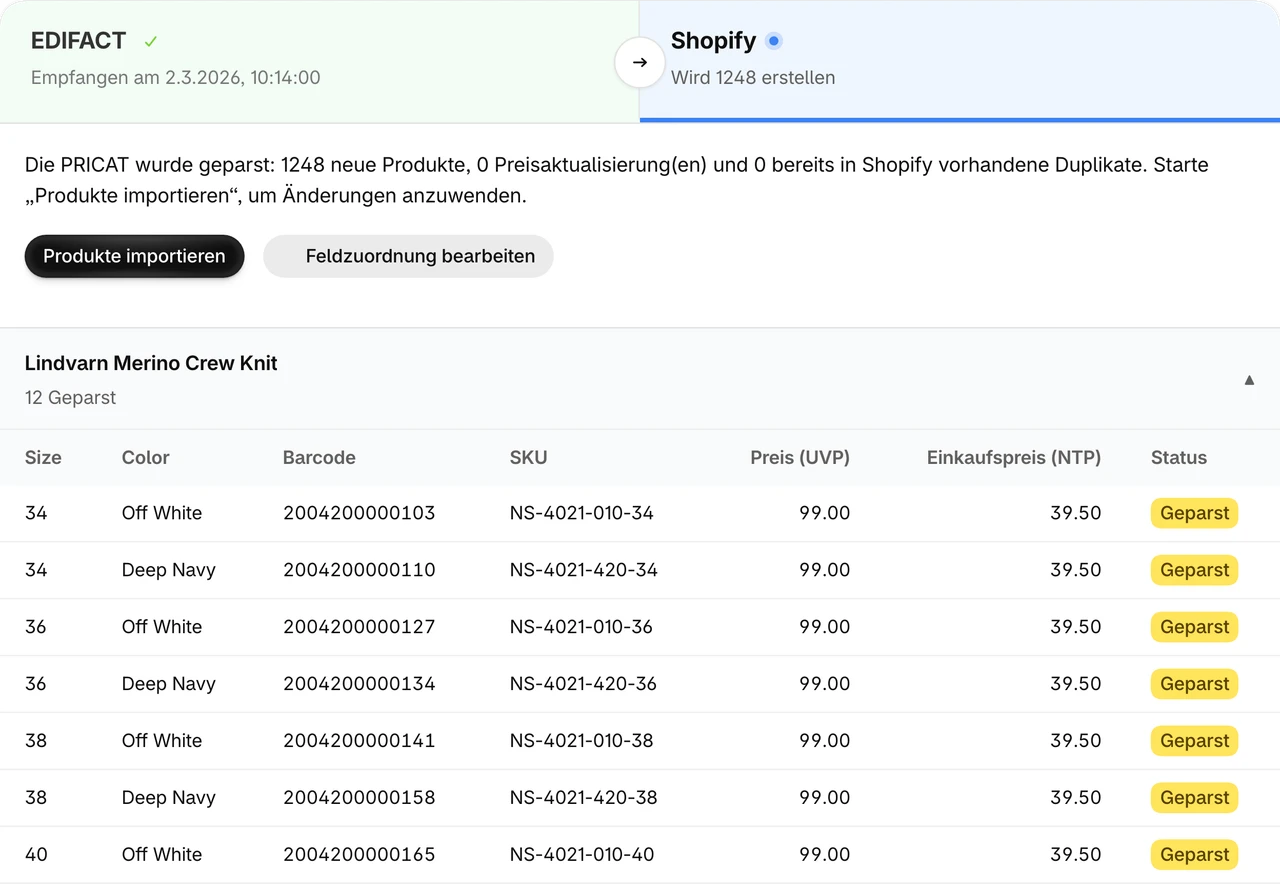Viewport: 1280px width, 892px height.
Task: Click SKU NS-4021-010-40
Action: pyautogui.click(x=582, y=855)
